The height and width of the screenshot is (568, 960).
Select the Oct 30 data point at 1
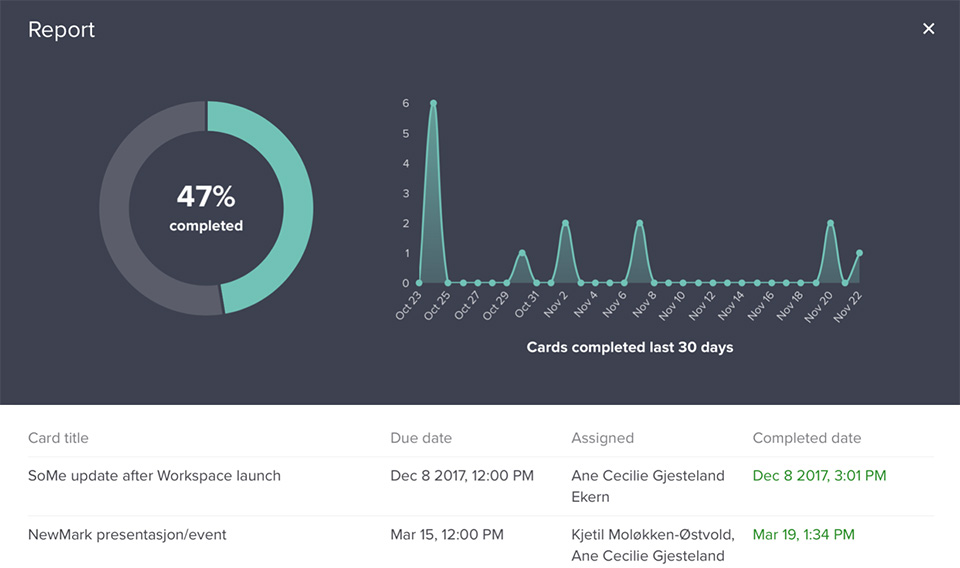[x=522, y=253]
